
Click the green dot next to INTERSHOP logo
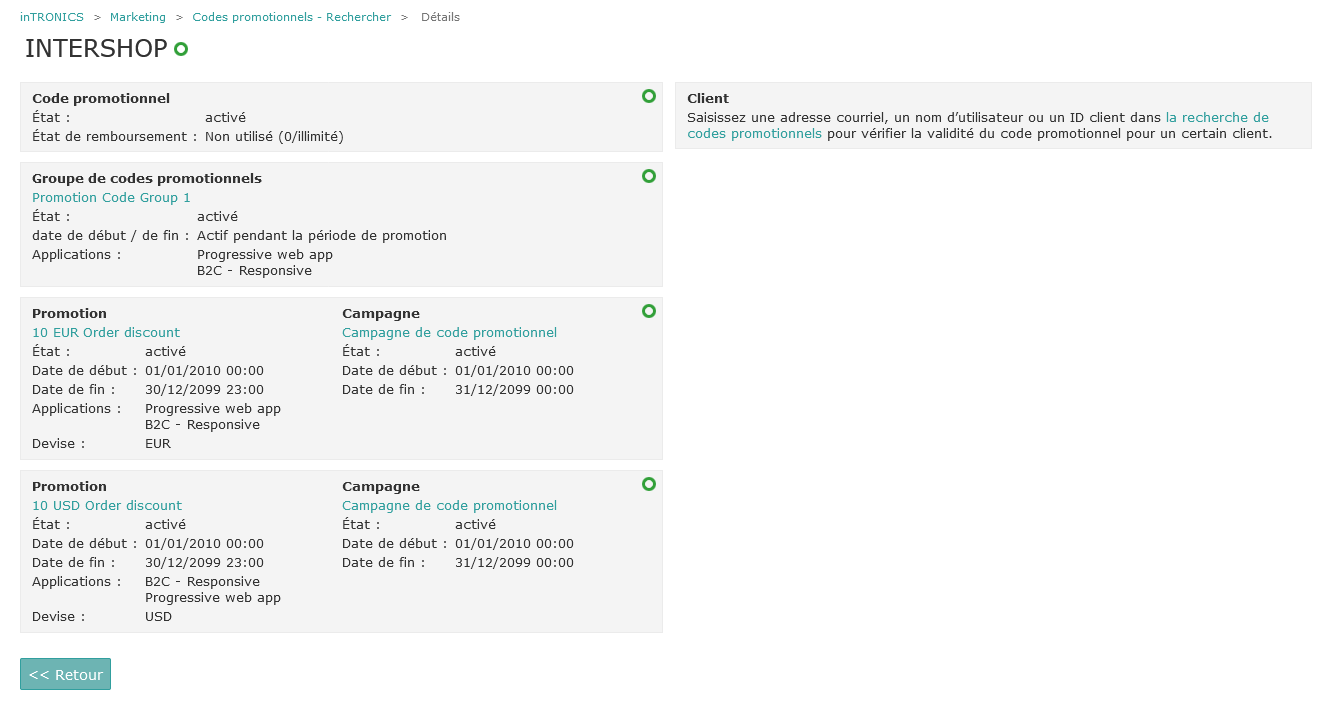180,48
